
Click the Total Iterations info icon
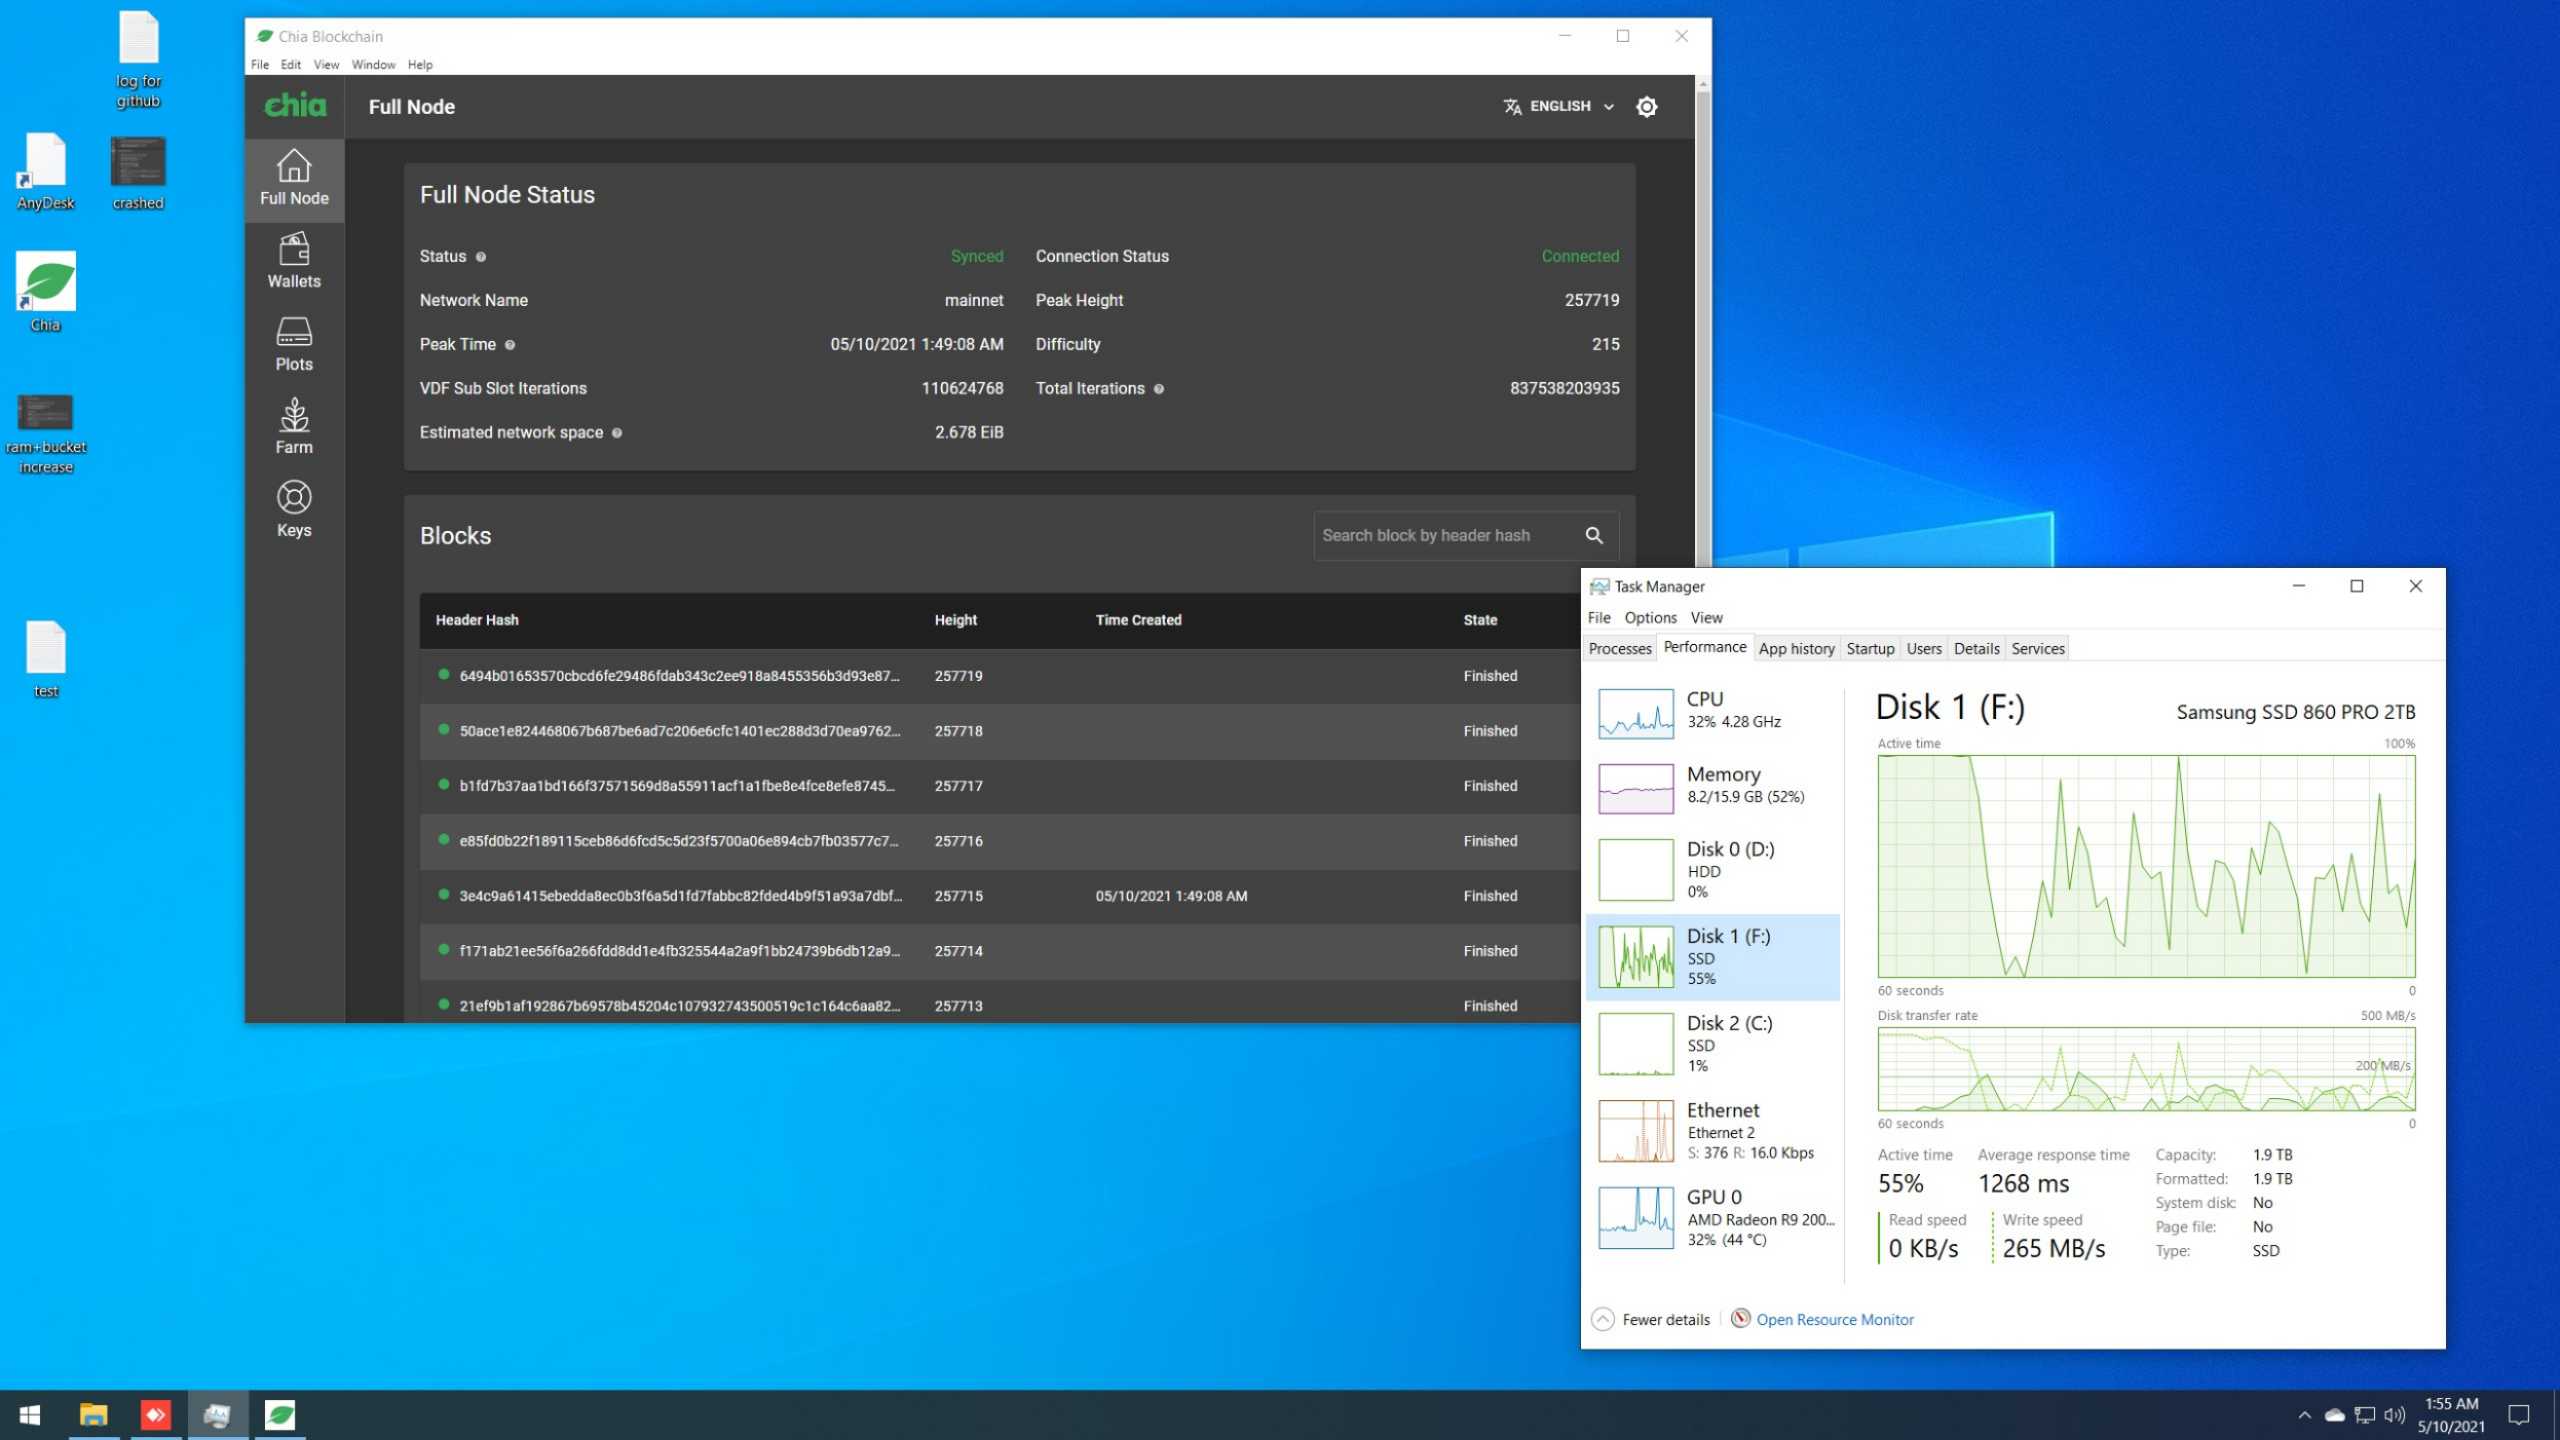tap(1159, 389)
